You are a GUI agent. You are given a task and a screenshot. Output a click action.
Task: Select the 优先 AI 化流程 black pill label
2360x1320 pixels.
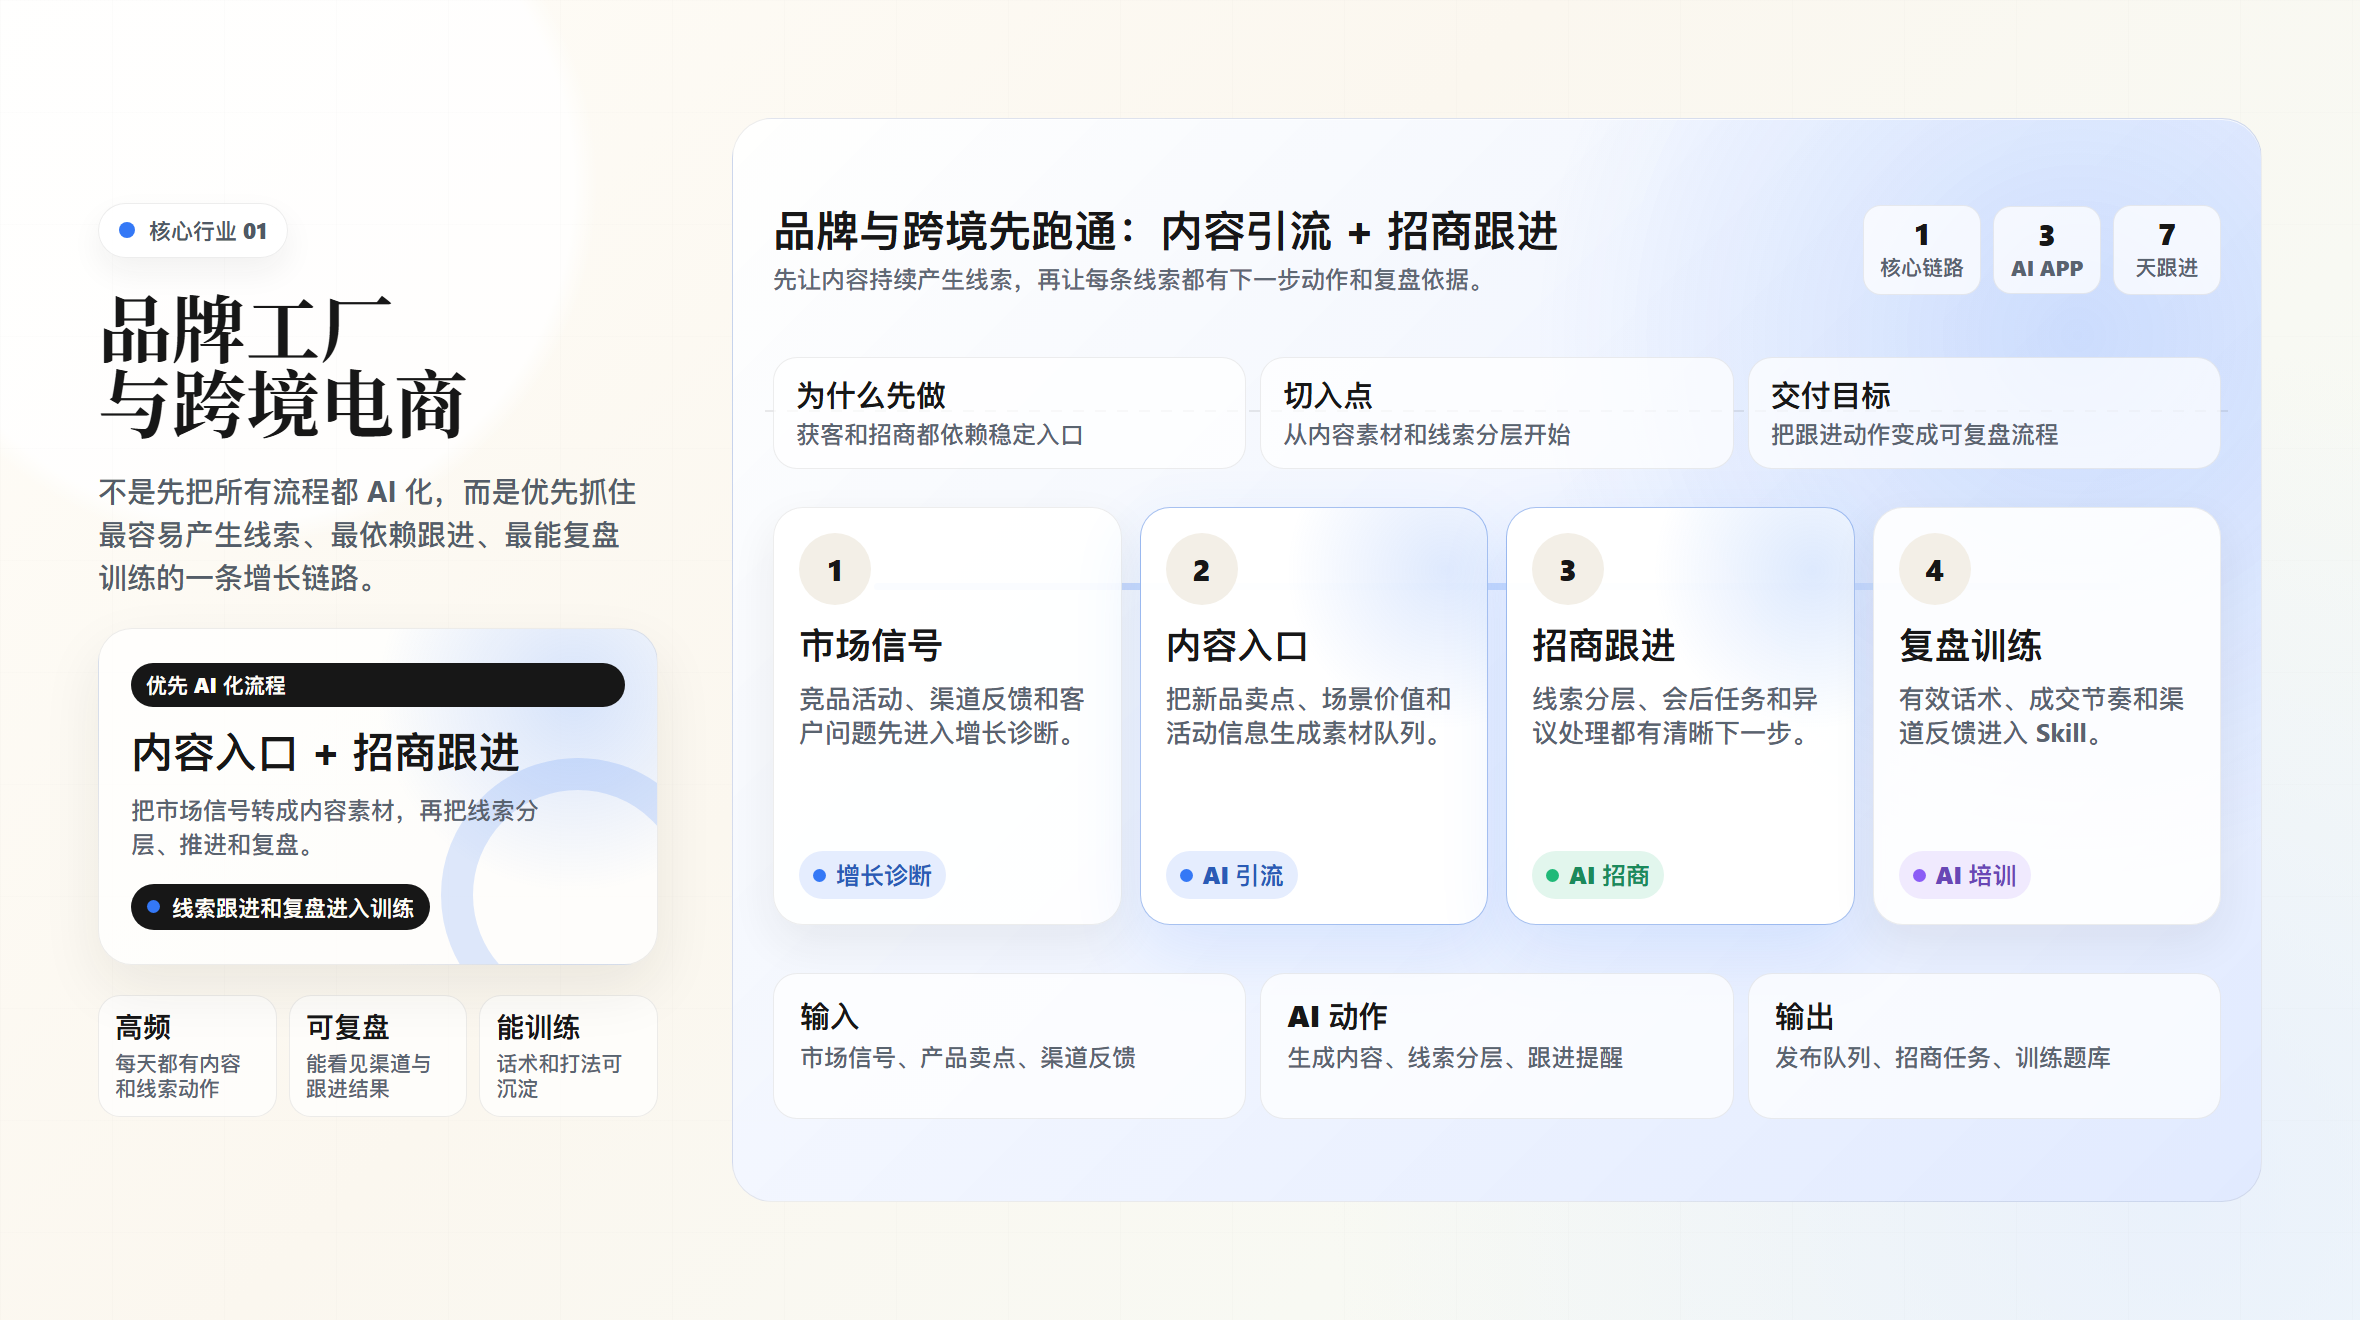[377, 685]
